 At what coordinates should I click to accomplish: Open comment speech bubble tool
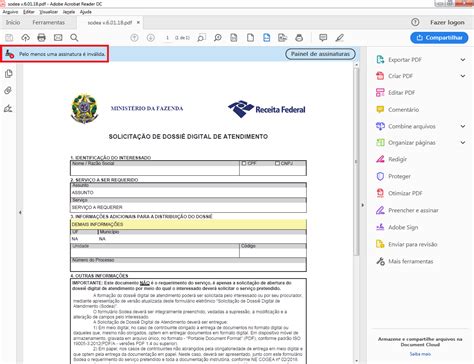point(323,38)
